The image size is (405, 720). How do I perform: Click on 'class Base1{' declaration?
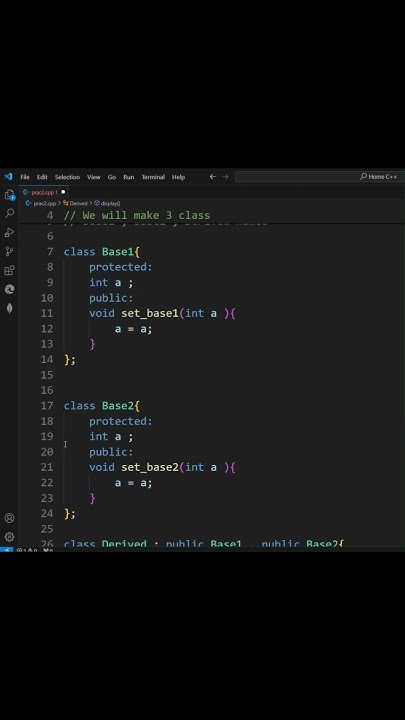click(x=101, y=252)
